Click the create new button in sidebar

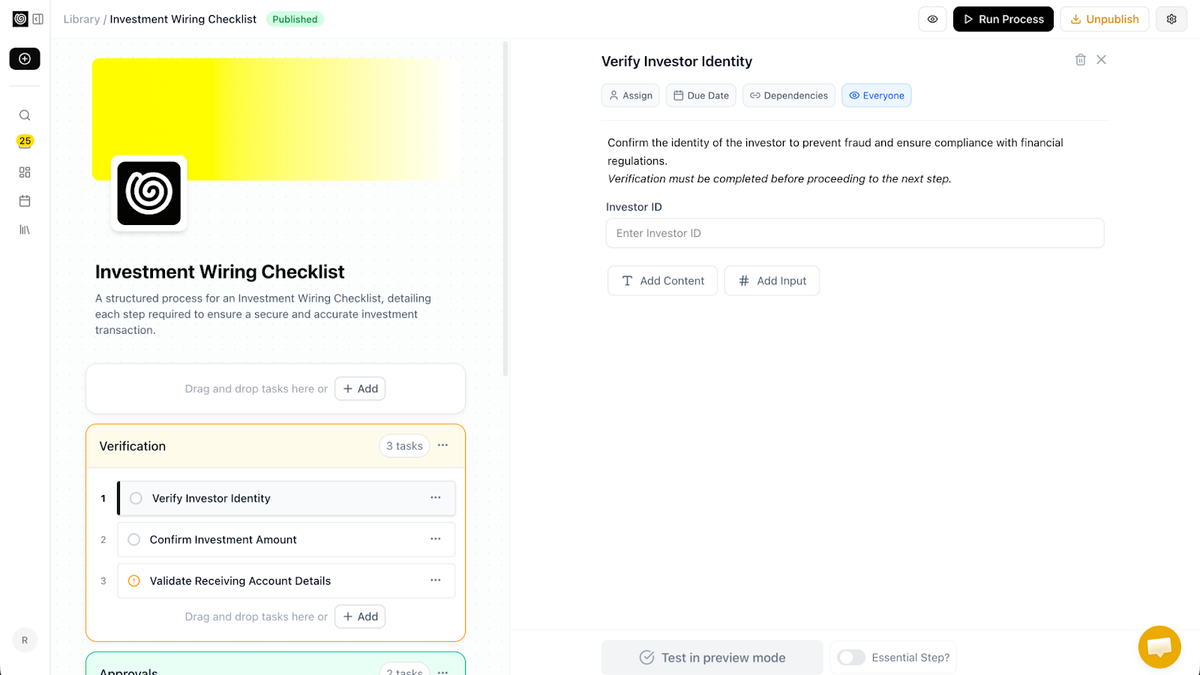[24, 58]
